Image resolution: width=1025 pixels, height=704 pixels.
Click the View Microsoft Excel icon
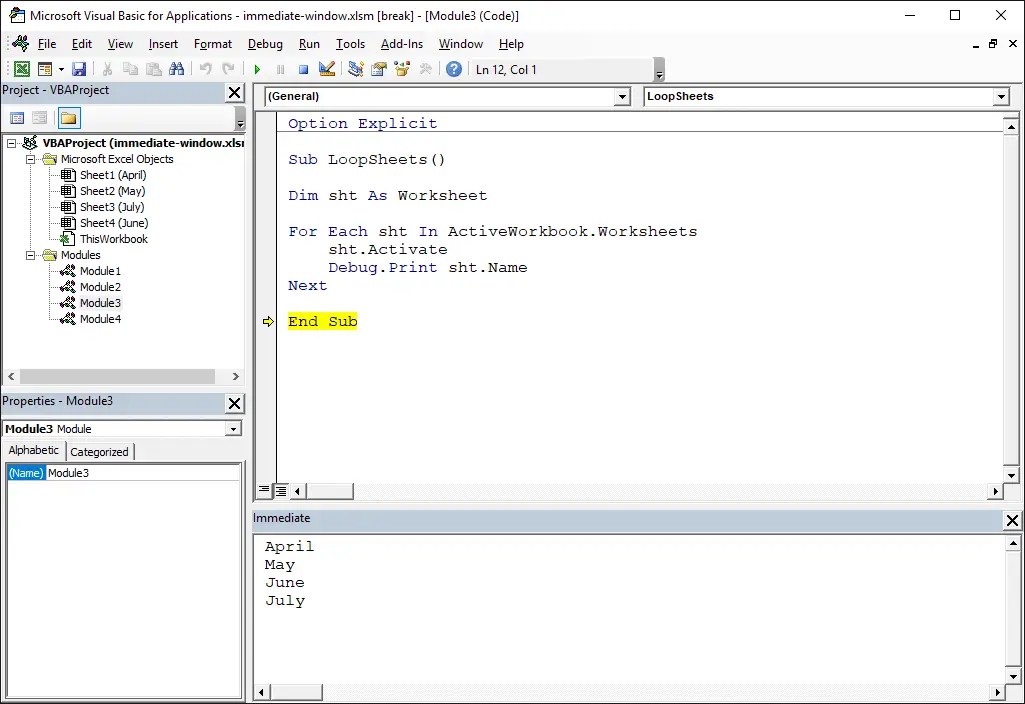coord(22,68)
